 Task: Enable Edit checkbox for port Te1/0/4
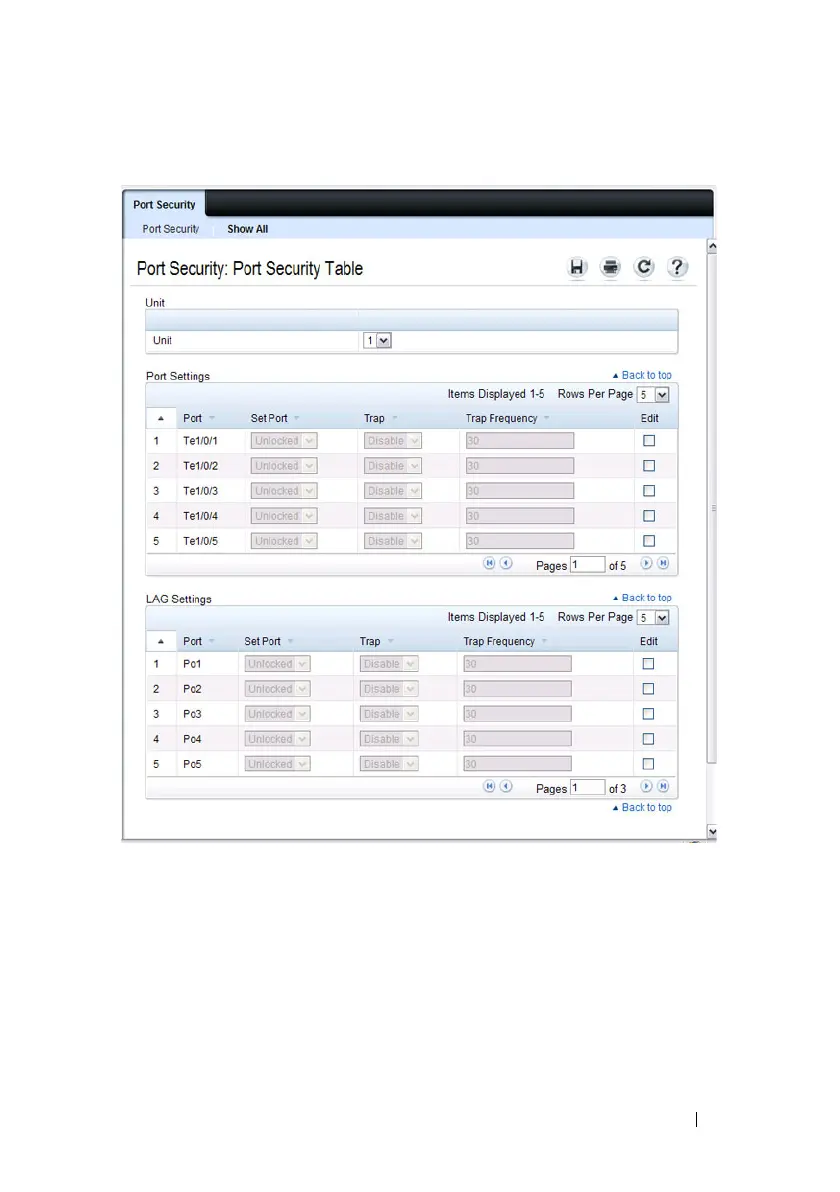[649, 516]
